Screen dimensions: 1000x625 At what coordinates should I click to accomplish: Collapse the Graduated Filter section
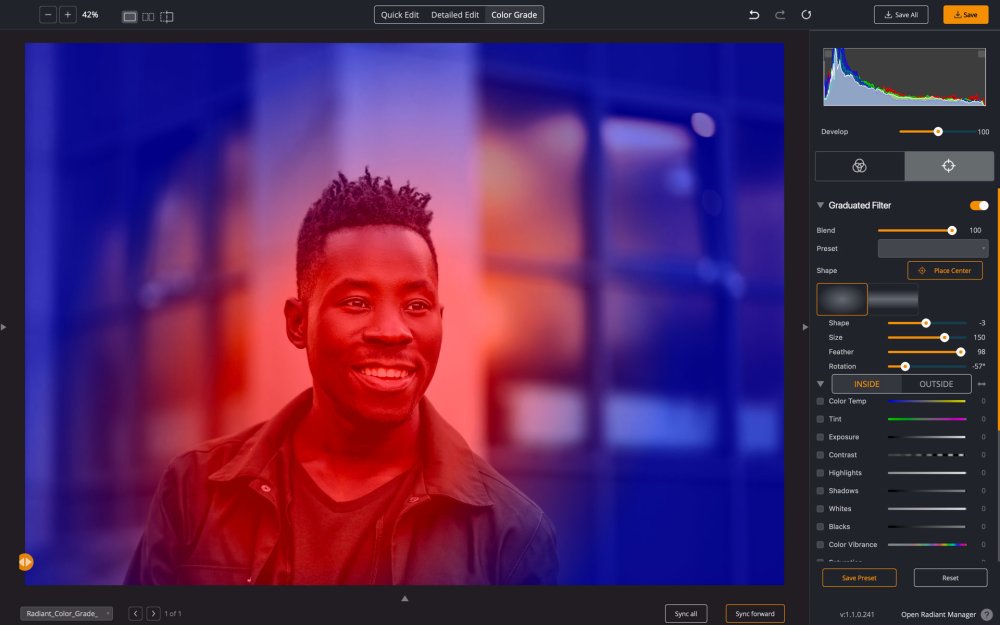coord(820,205)
